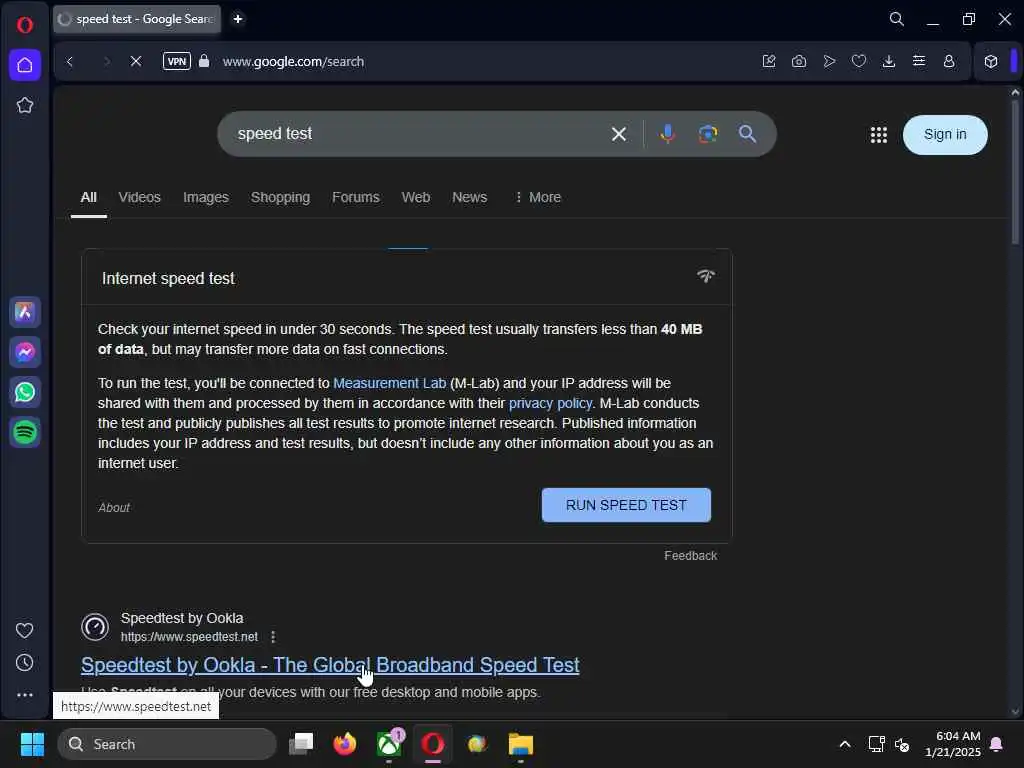Open Task View on the taskbar
Screen dimensions: 1024x768
click(301, 744)
